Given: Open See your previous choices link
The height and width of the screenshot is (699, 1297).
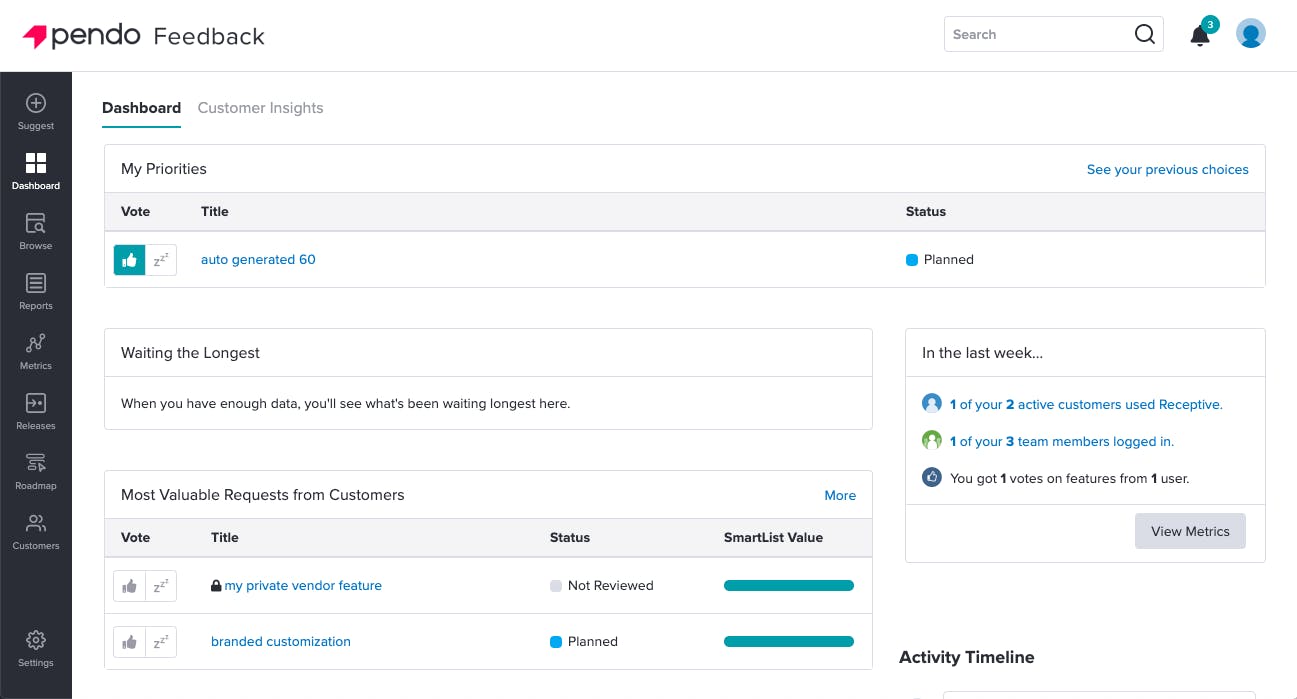Looking at the screenshot, I should click(x=1167, y=170).
